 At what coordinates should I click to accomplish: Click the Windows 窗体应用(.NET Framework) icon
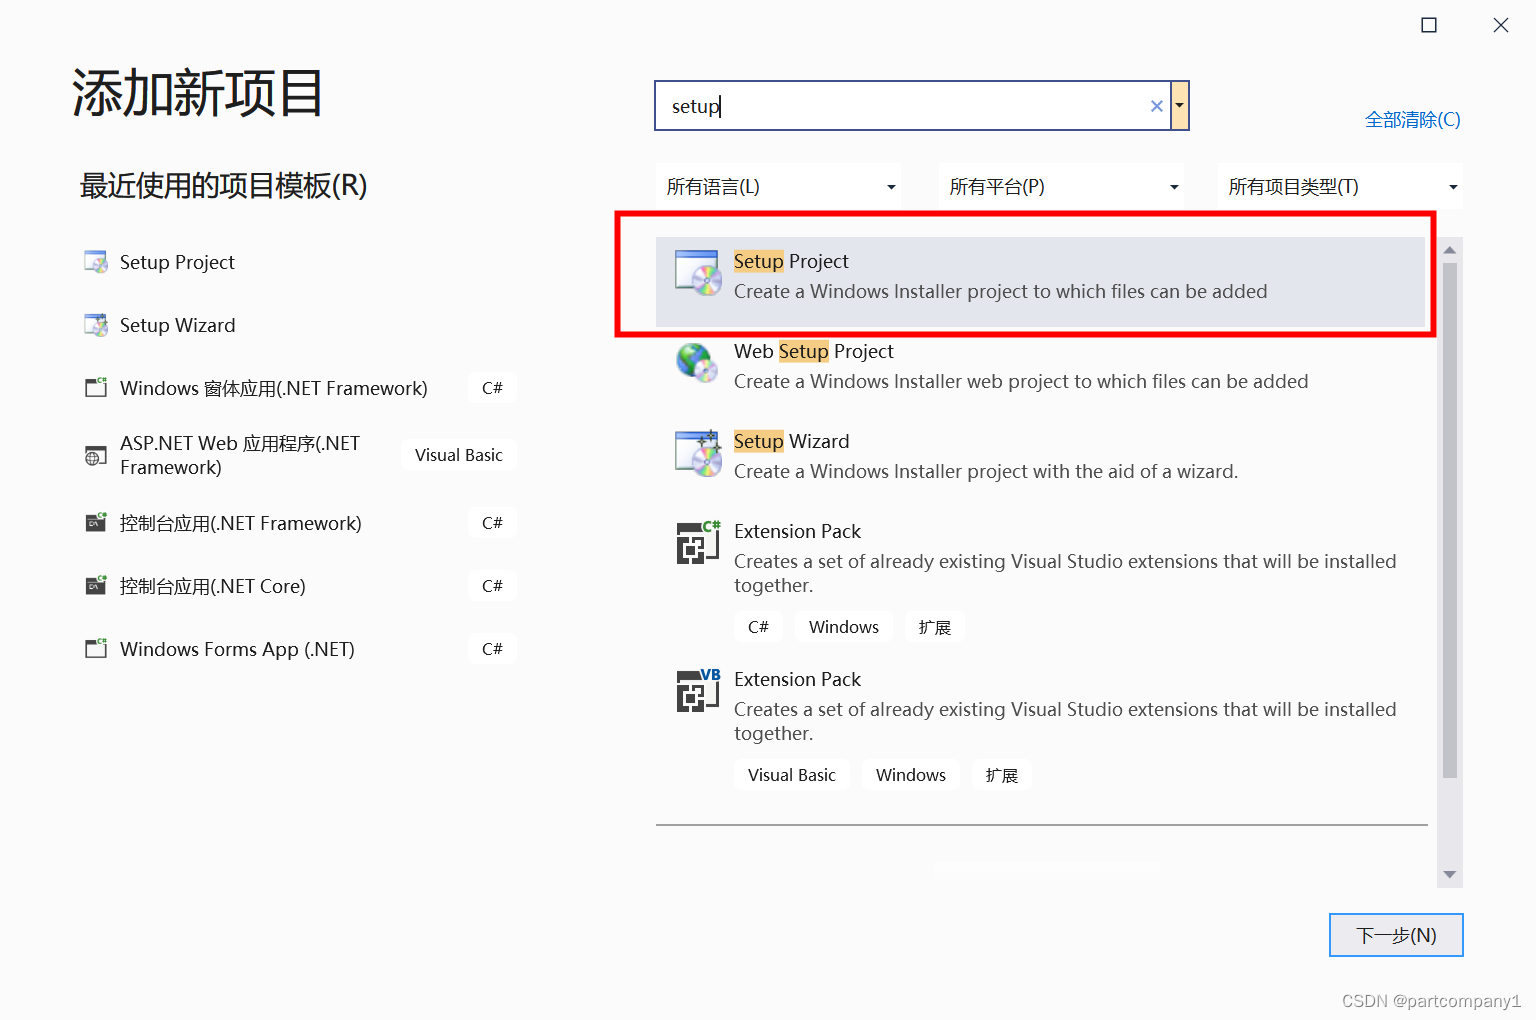96,388
